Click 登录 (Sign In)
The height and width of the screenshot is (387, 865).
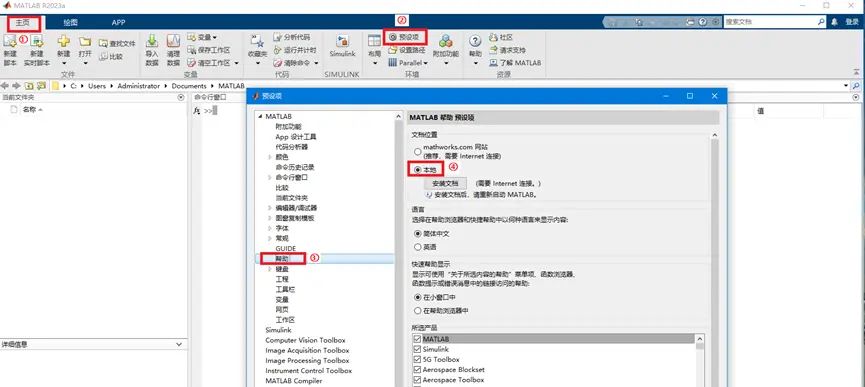[852, 22]
